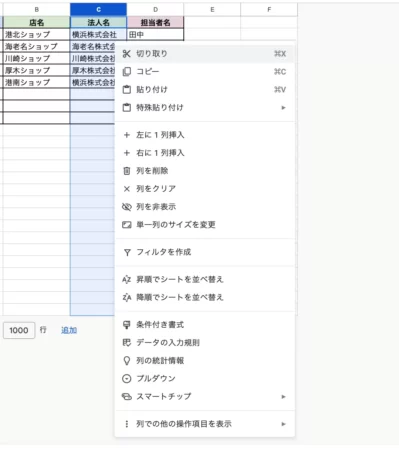Click the funnel icon for フィルタを作成
Image resolution: width=399 pixels, height=450 pixels.
tap(127, 252)
